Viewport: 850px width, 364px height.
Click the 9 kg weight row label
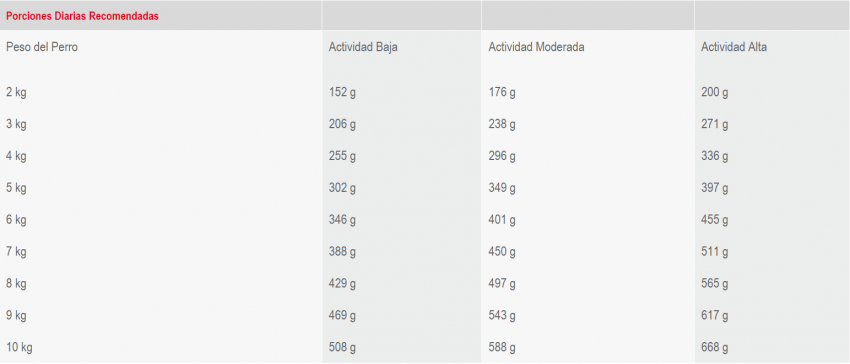[x=16, y=316]
